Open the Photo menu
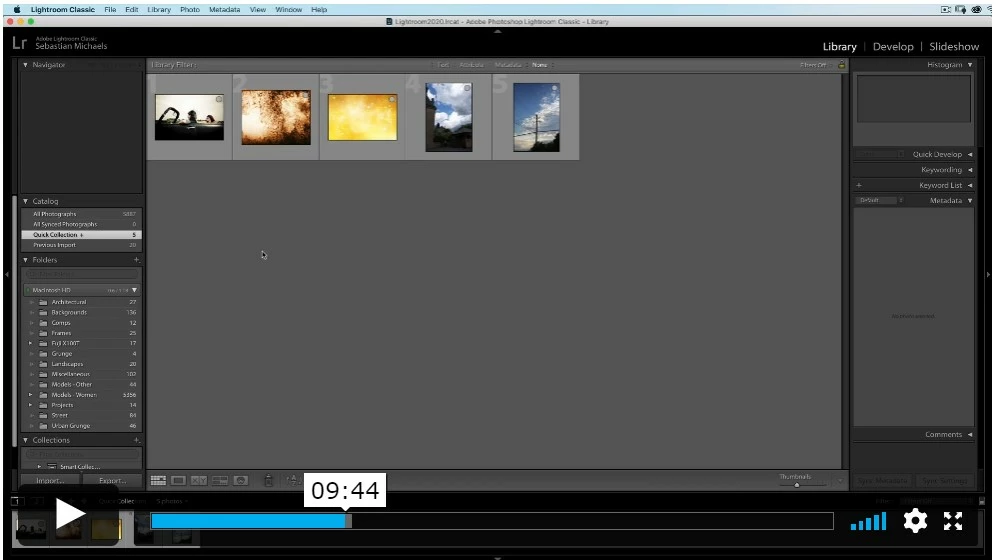Screen dimensions: 996x560 click(x=189, y=10)
